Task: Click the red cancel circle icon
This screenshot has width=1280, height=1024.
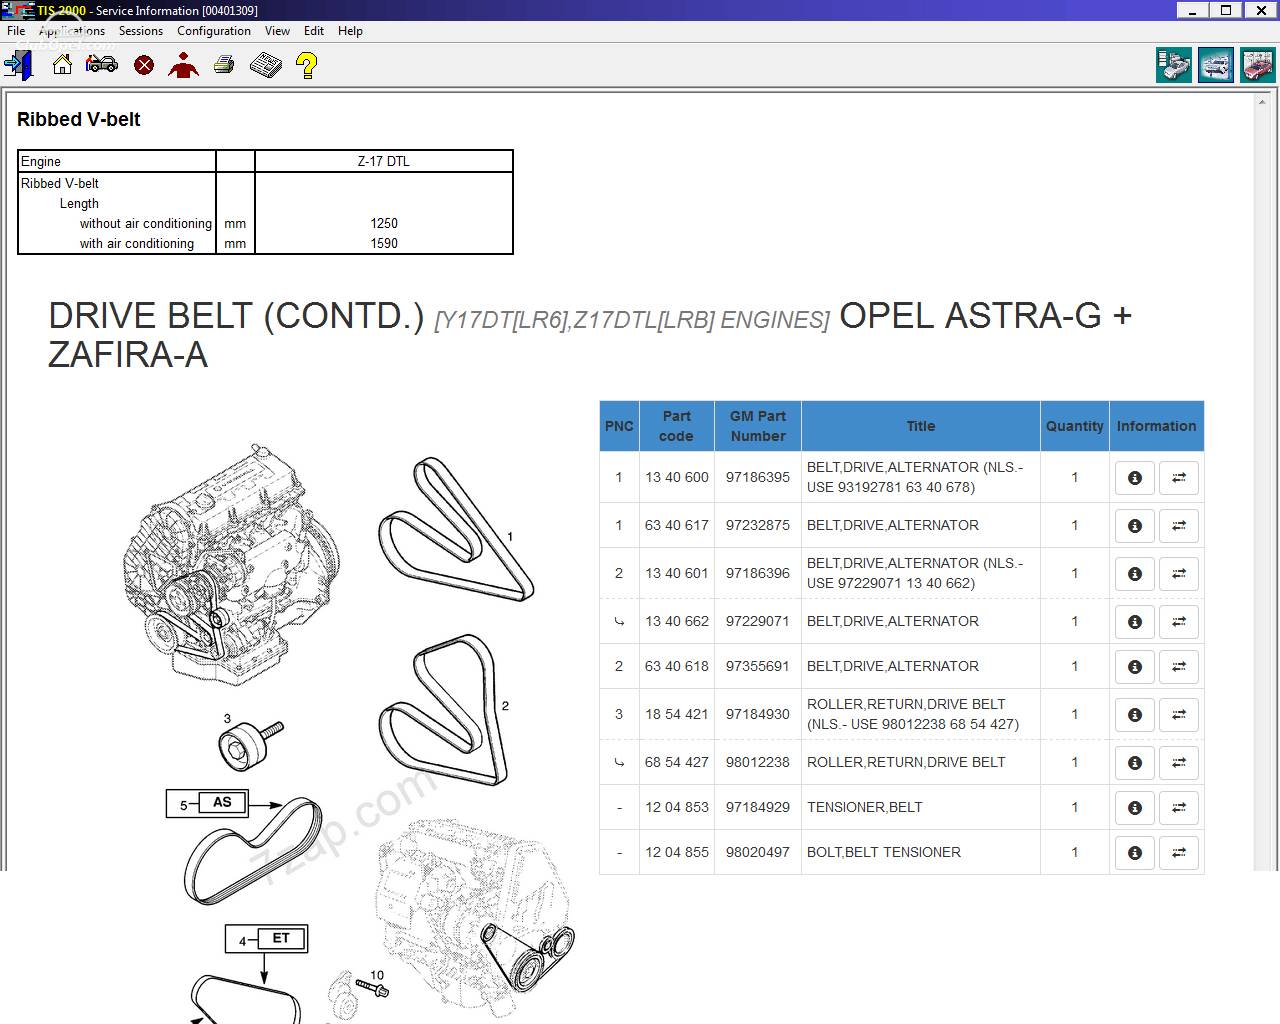Action: (x=144, y=66)
